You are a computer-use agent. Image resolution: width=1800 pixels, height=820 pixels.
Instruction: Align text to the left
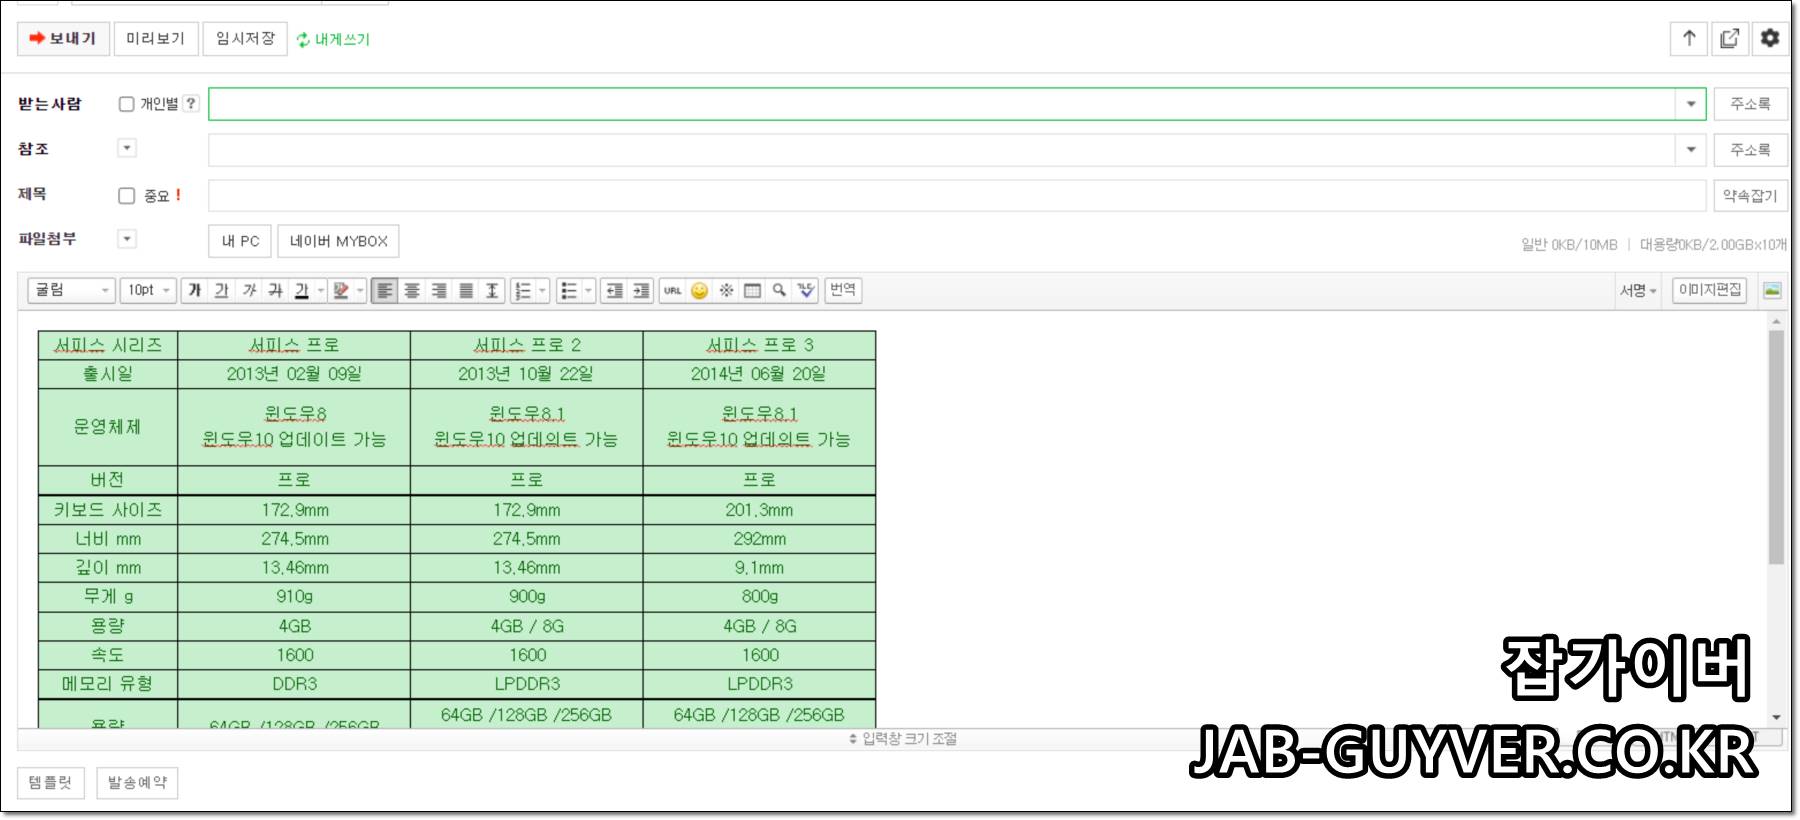(x=384, y=290)
